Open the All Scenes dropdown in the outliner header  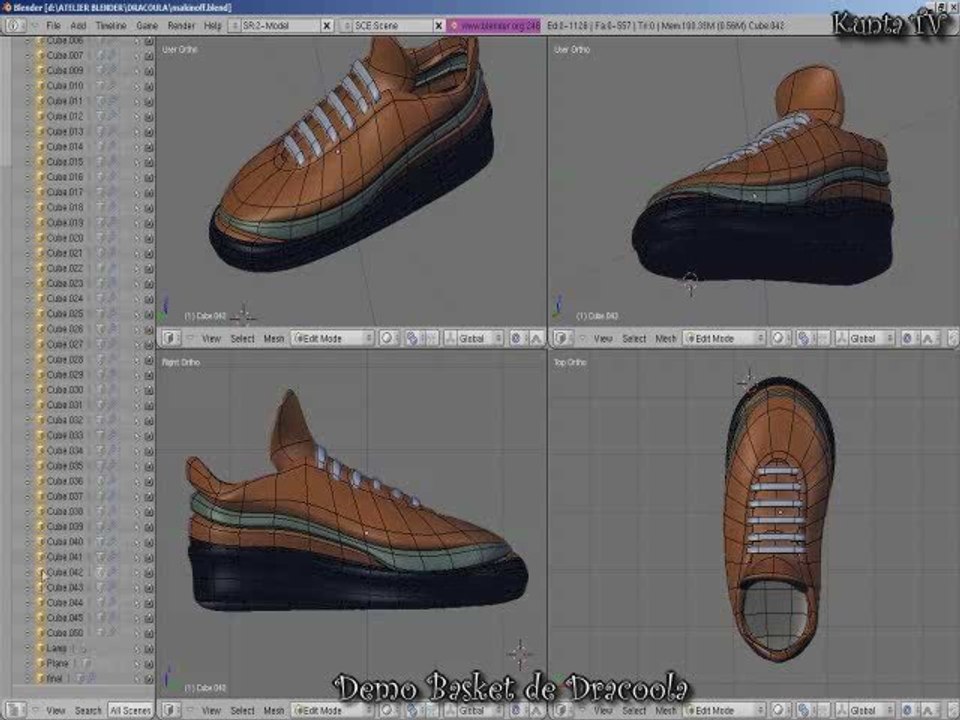click(x=130, y=711)
